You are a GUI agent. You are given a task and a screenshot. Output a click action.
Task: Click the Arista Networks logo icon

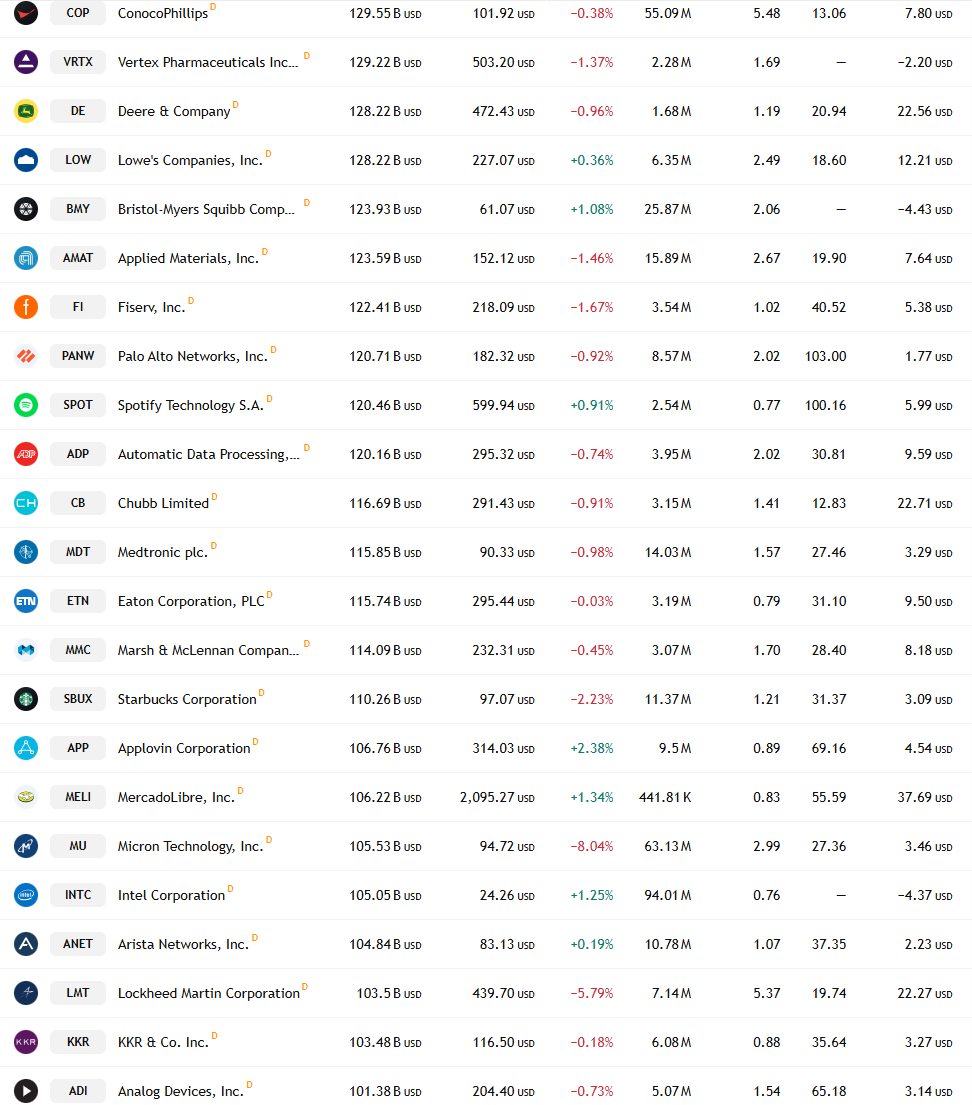(26, 944)
